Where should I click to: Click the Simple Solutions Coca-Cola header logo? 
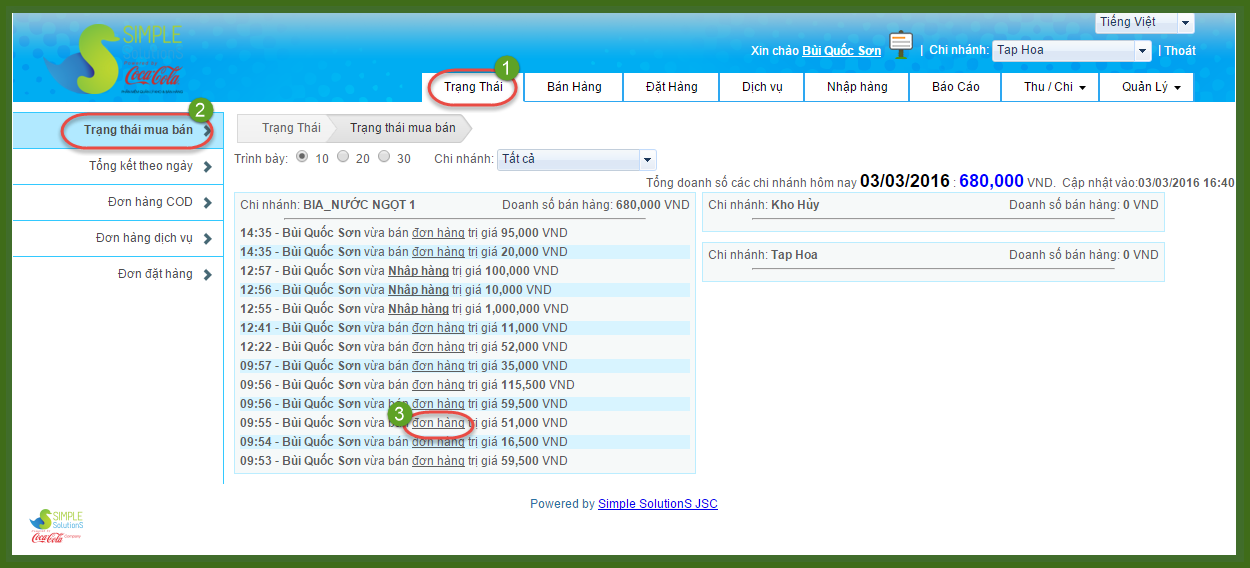(120, 60)
